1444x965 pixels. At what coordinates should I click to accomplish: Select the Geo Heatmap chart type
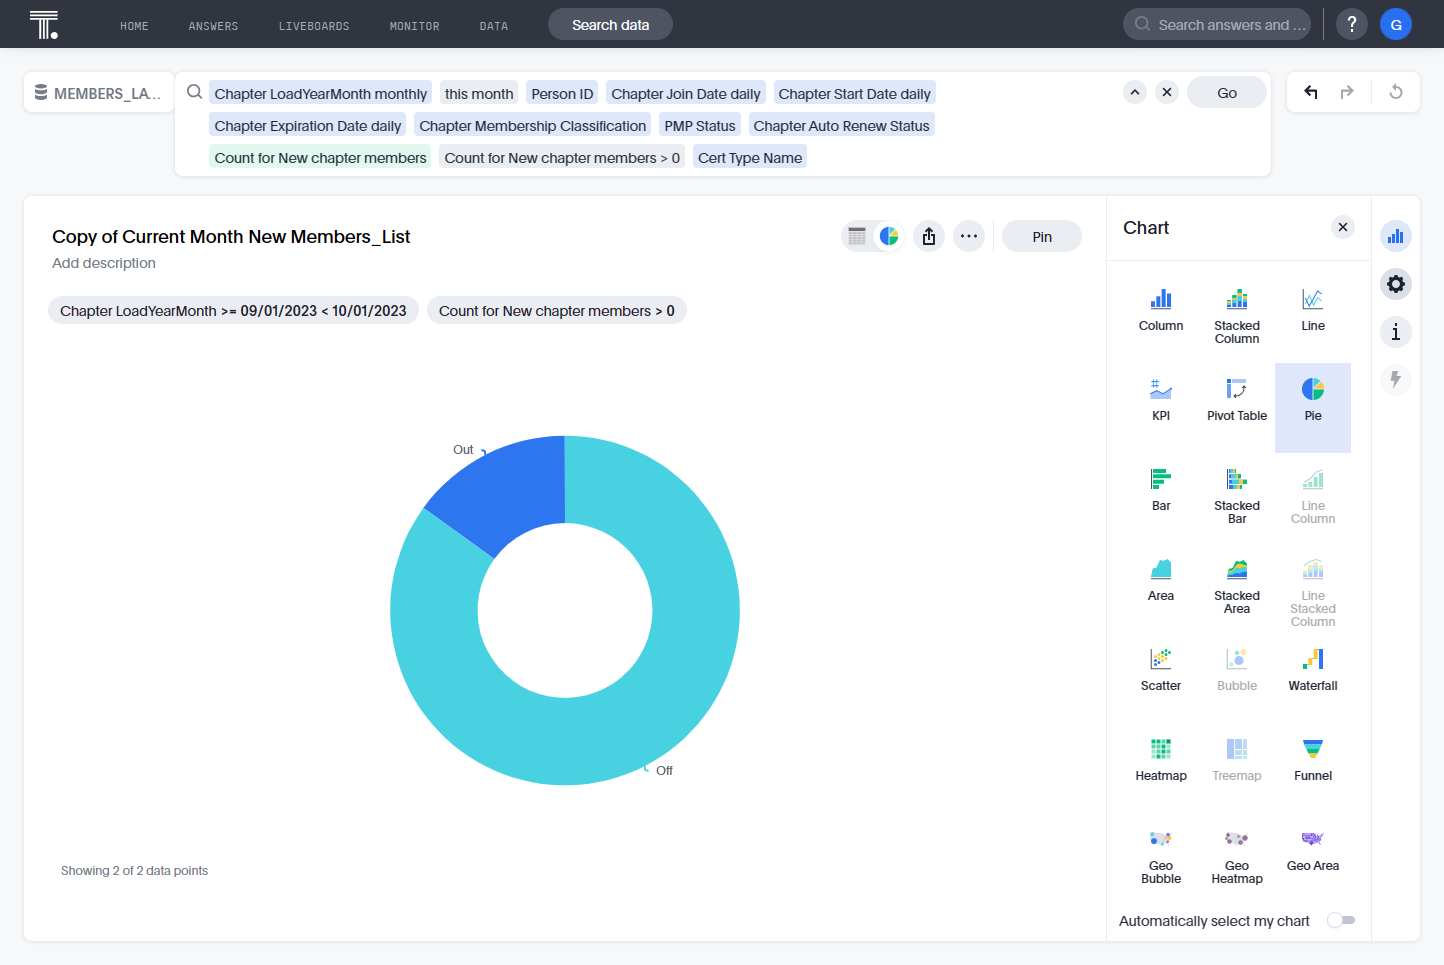(x=1237, y=856)
